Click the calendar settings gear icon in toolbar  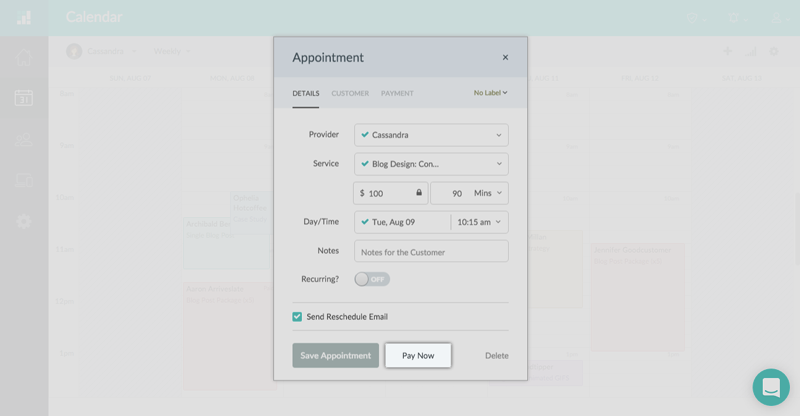774,51
